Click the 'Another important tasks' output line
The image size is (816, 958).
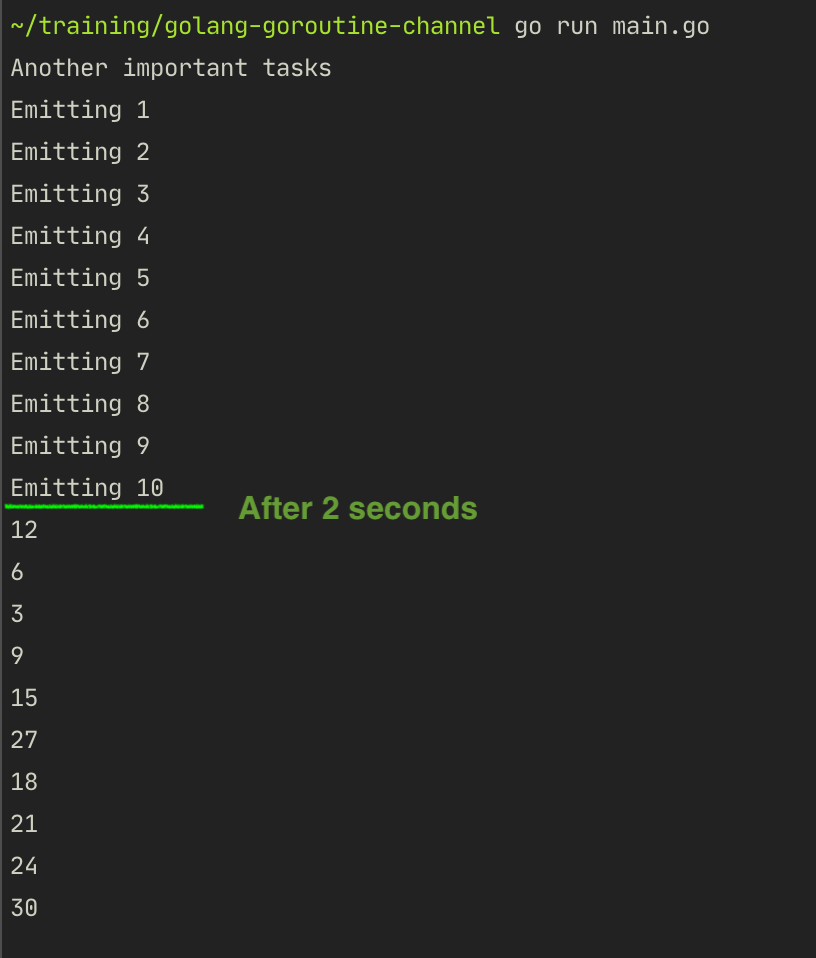coord(171,68)
